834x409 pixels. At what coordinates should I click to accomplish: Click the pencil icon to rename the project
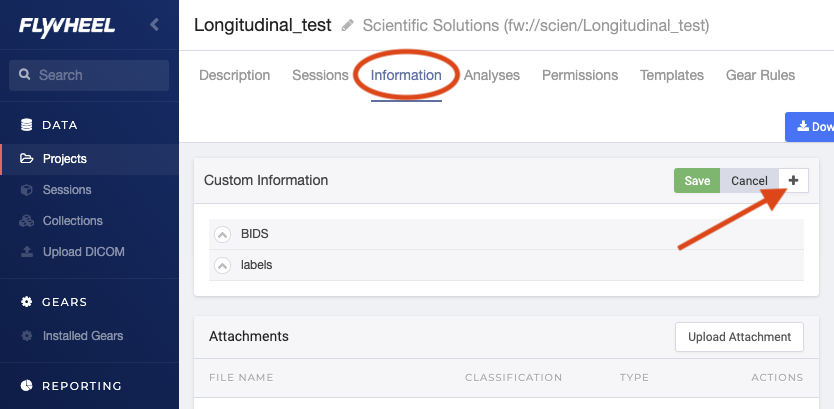pyautogui.click(x=347, y=25)
